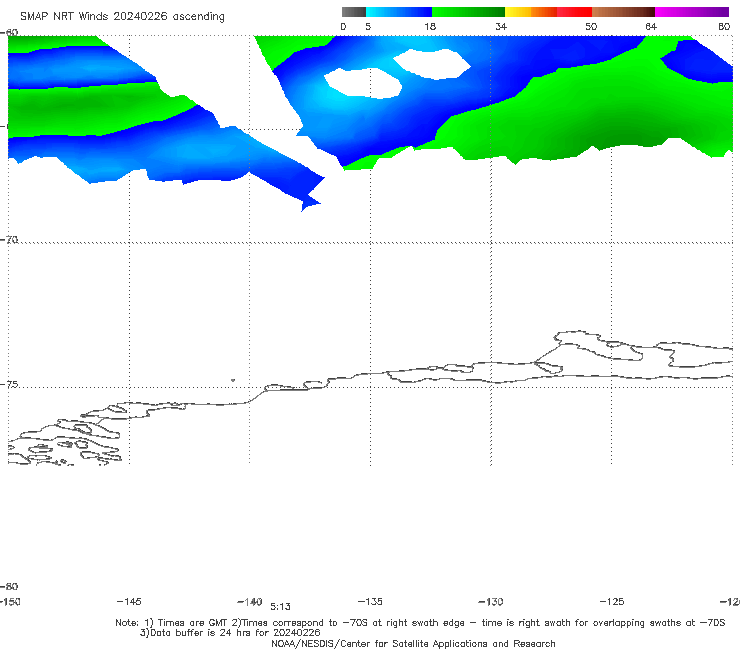Viewport: 740px width, 650px height.
Task: Click the longitude label '-150'
Action: (10, 601)
